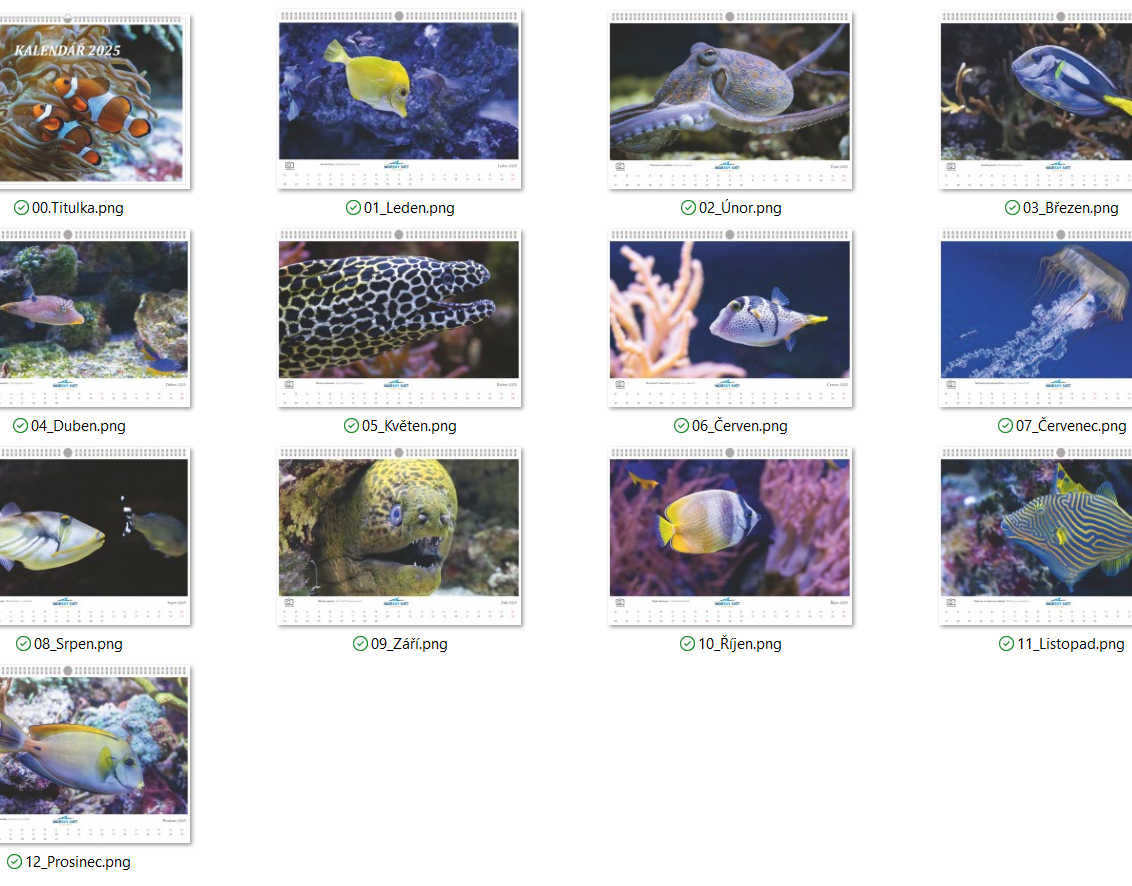Image resolution: width=1132 pixels, height=886 pixels.
Task: Select the 10_Říjen.png butterflyfish thumbnail
Action: pos(730,536)
